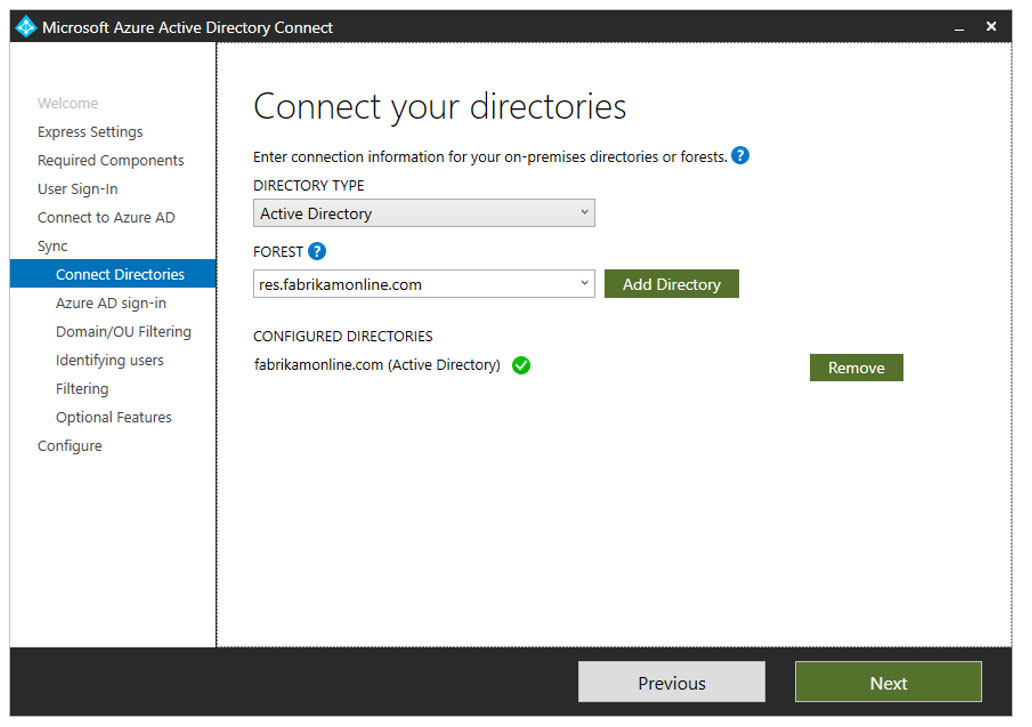Click fabrikamonline.com (Active Directory) entry

pyautogui.click(x=377, y=365)
